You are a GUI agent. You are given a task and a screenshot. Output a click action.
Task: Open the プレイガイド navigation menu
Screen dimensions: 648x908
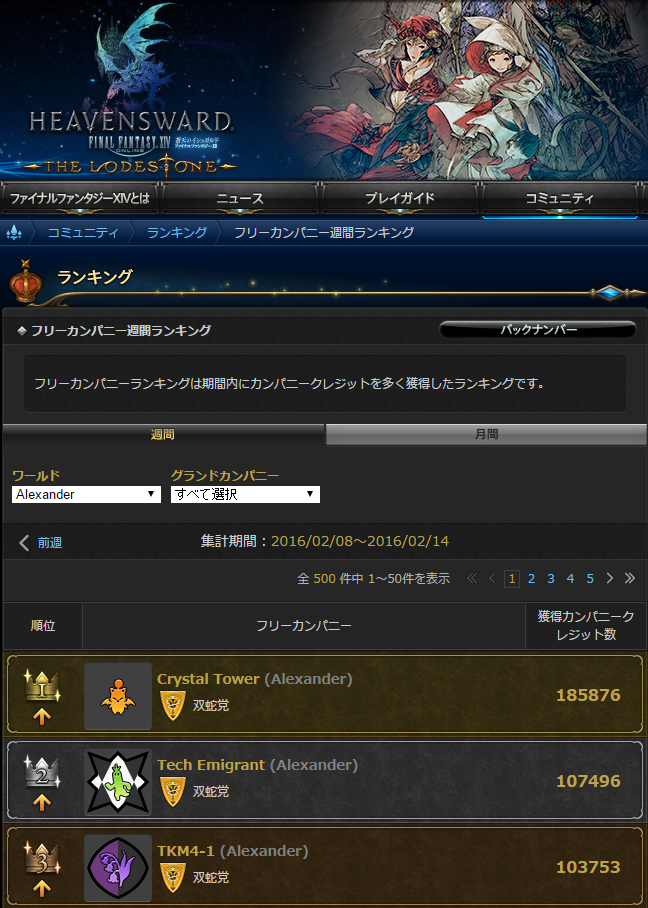point(400,199)
